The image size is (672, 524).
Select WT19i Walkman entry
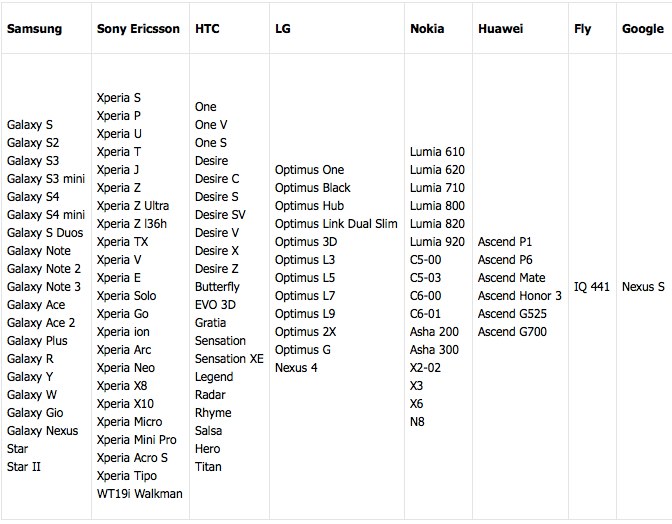pos(140,494)
